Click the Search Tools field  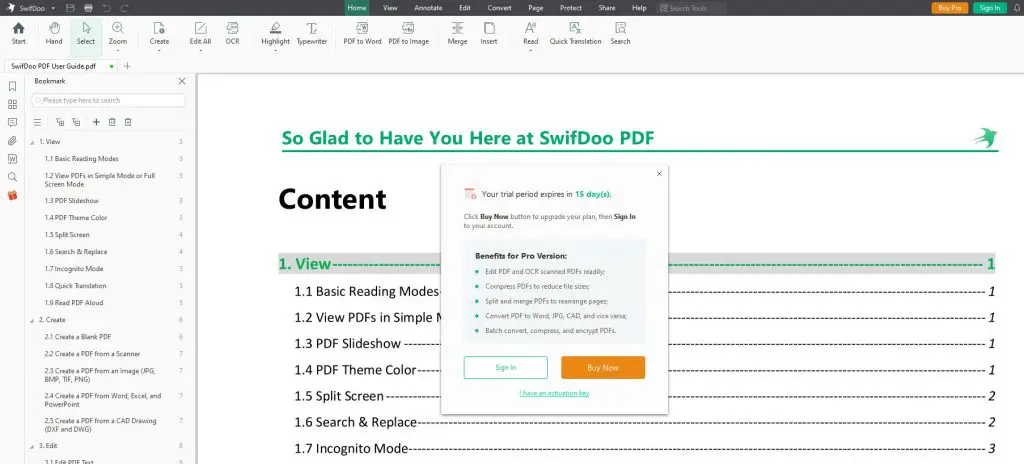coord(692,8)
